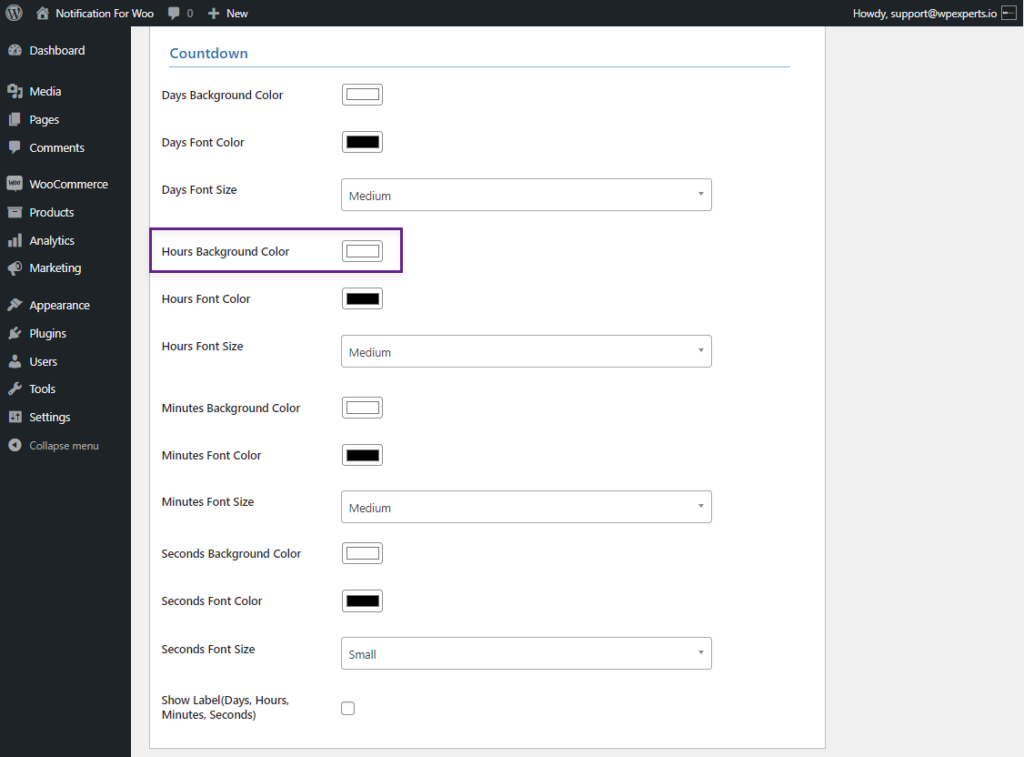Pick Seconds Font Color swatch

point(362,601)
